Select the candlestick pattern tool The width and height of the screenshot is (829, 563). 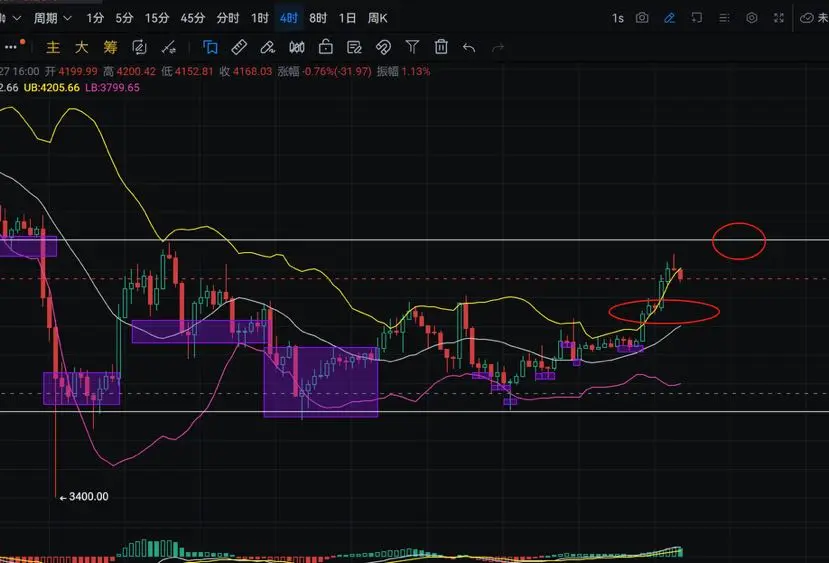(x=297, y=48)
